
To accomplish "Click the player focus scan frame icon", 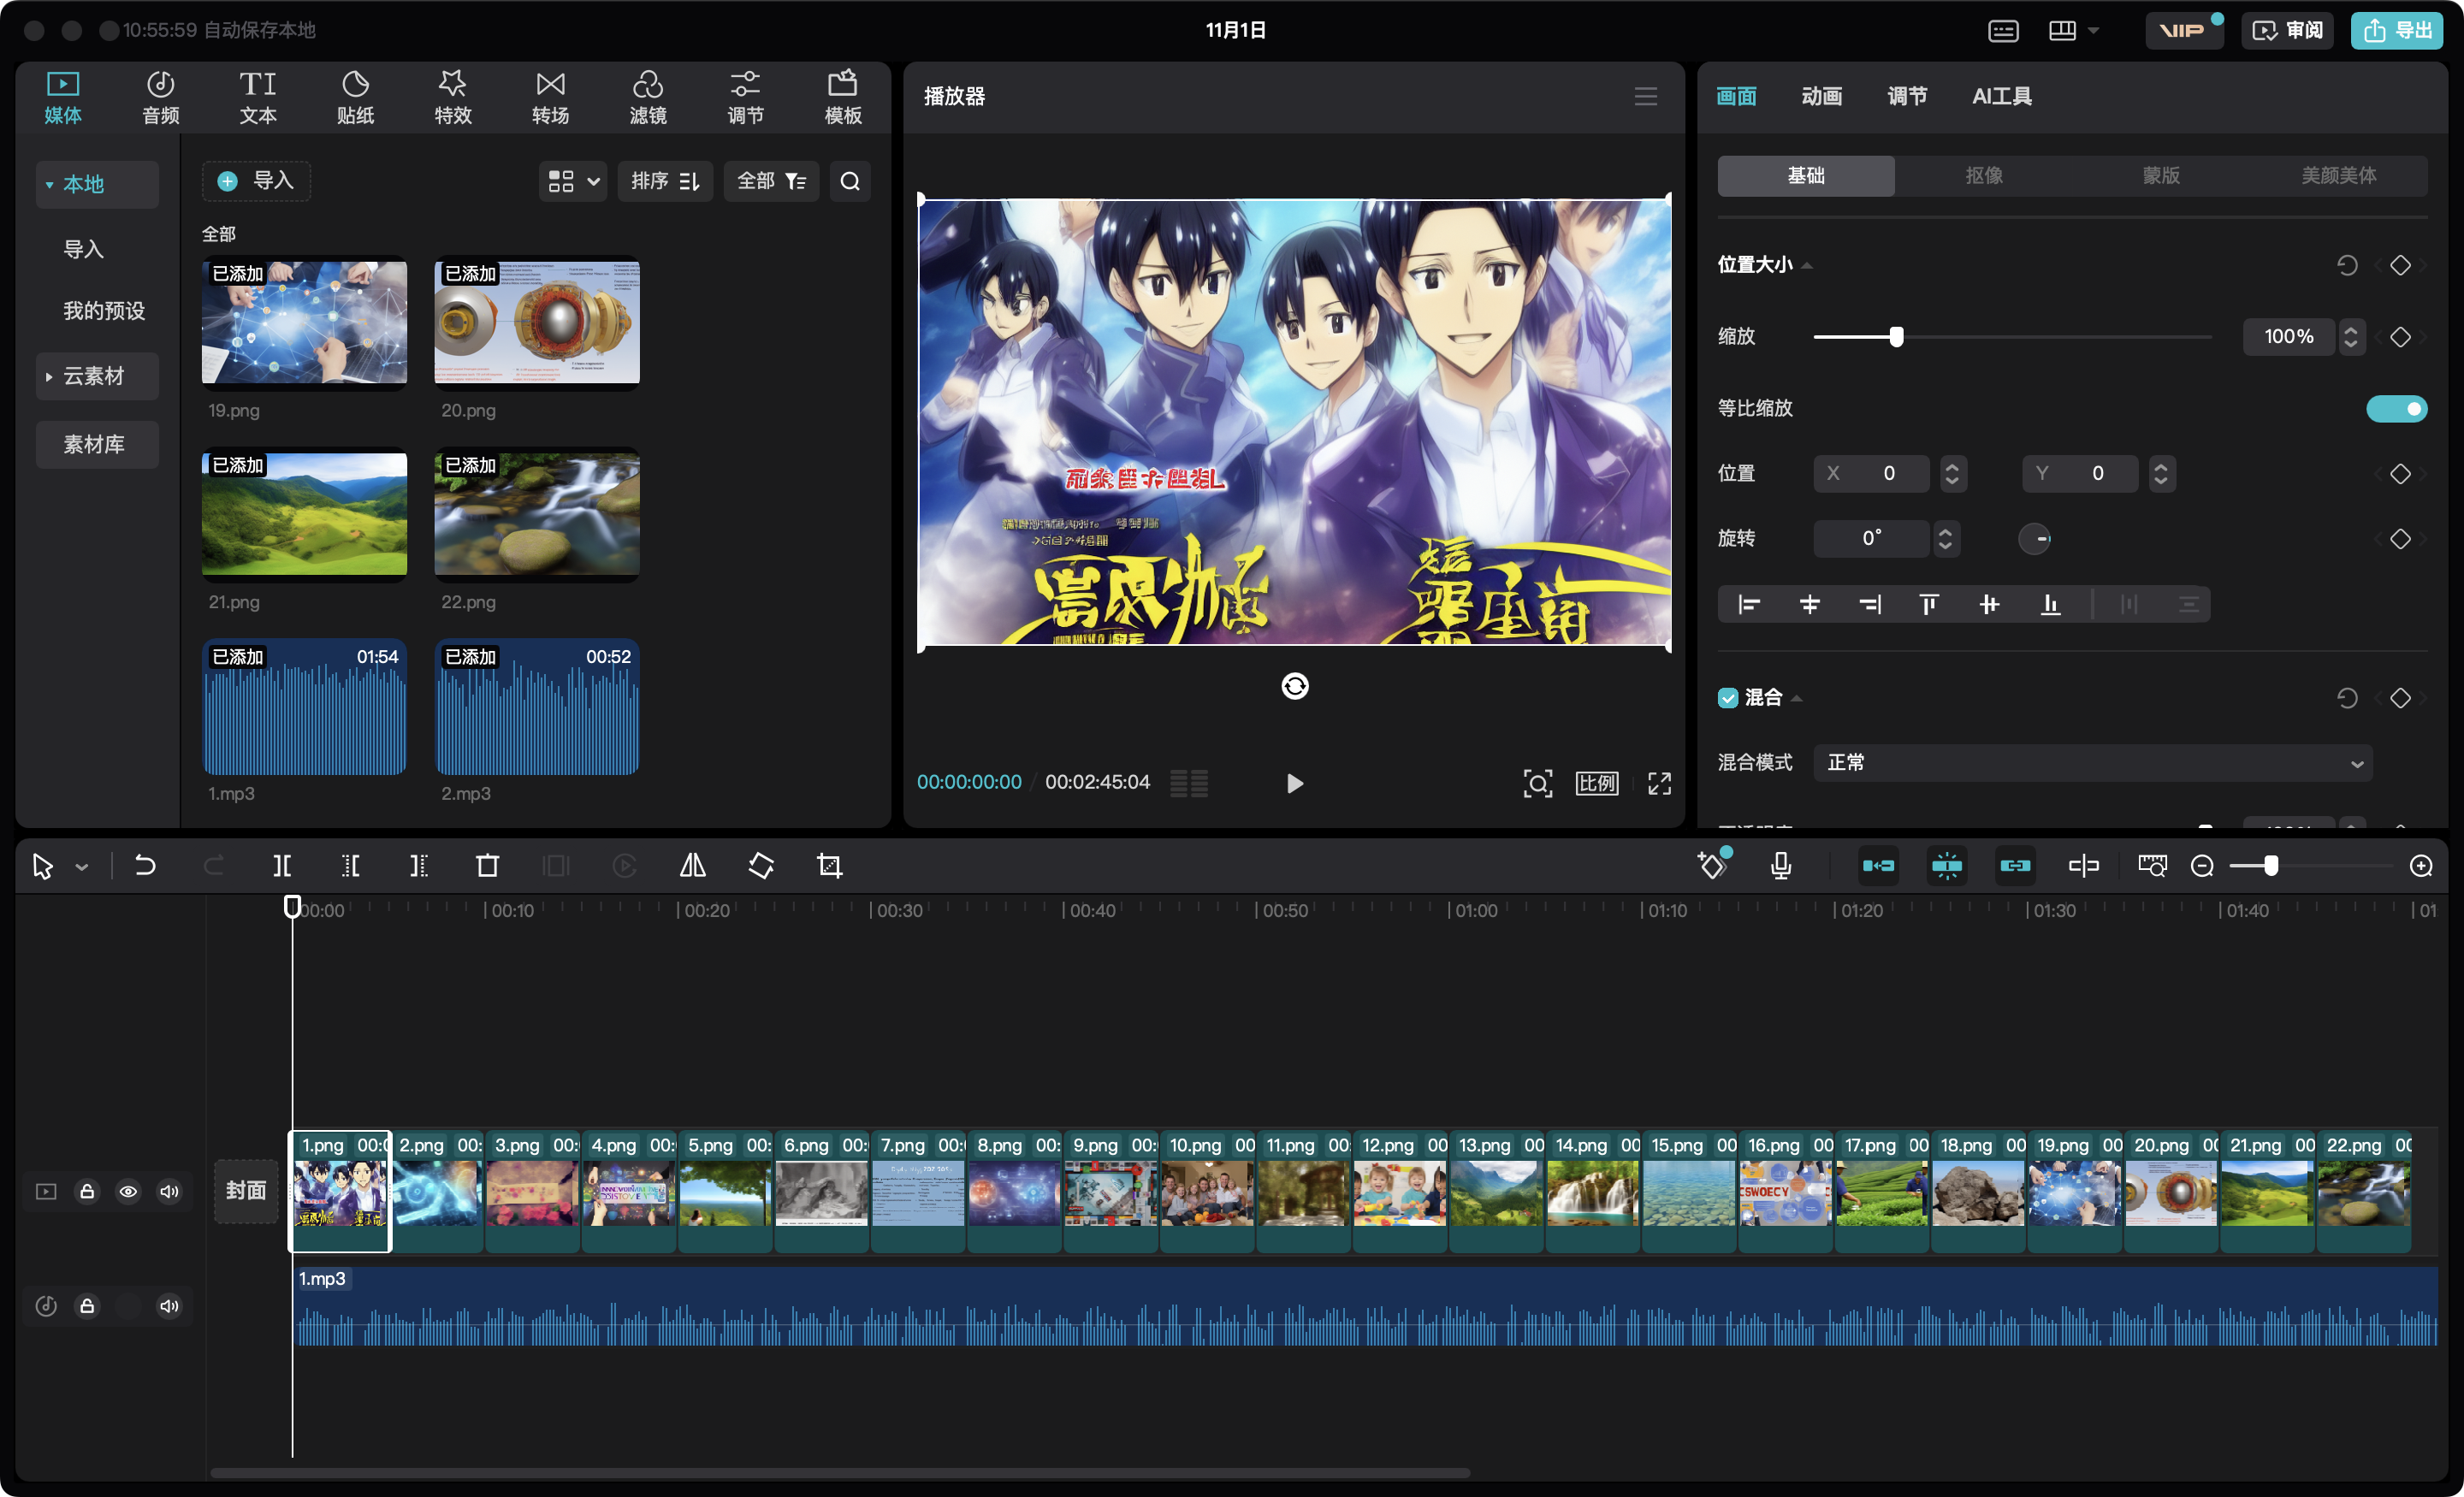I will (1538, 783).
